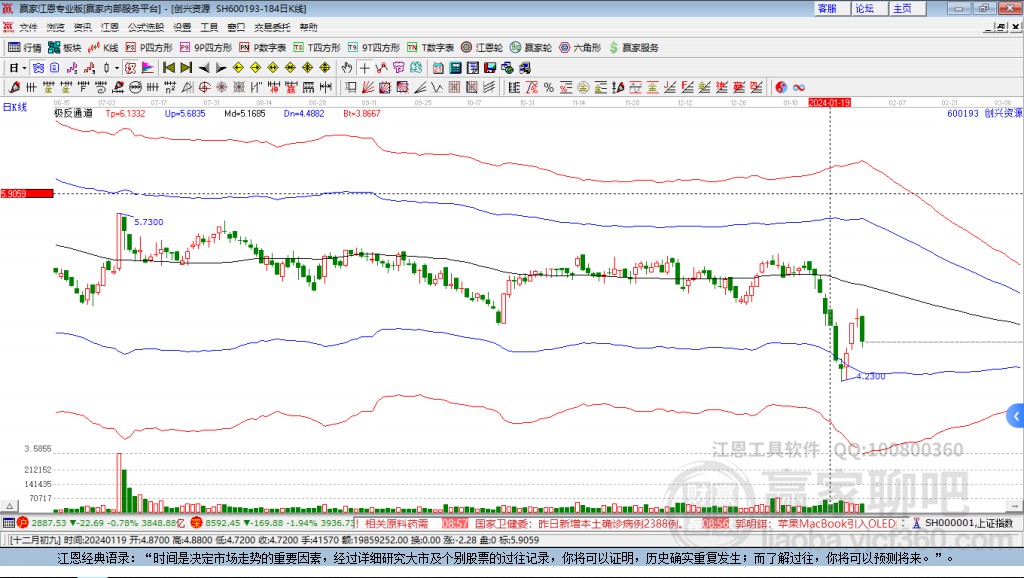Open the 工具 menu
This screenshot has height=578, width=1024.
[x=209, y=27]
